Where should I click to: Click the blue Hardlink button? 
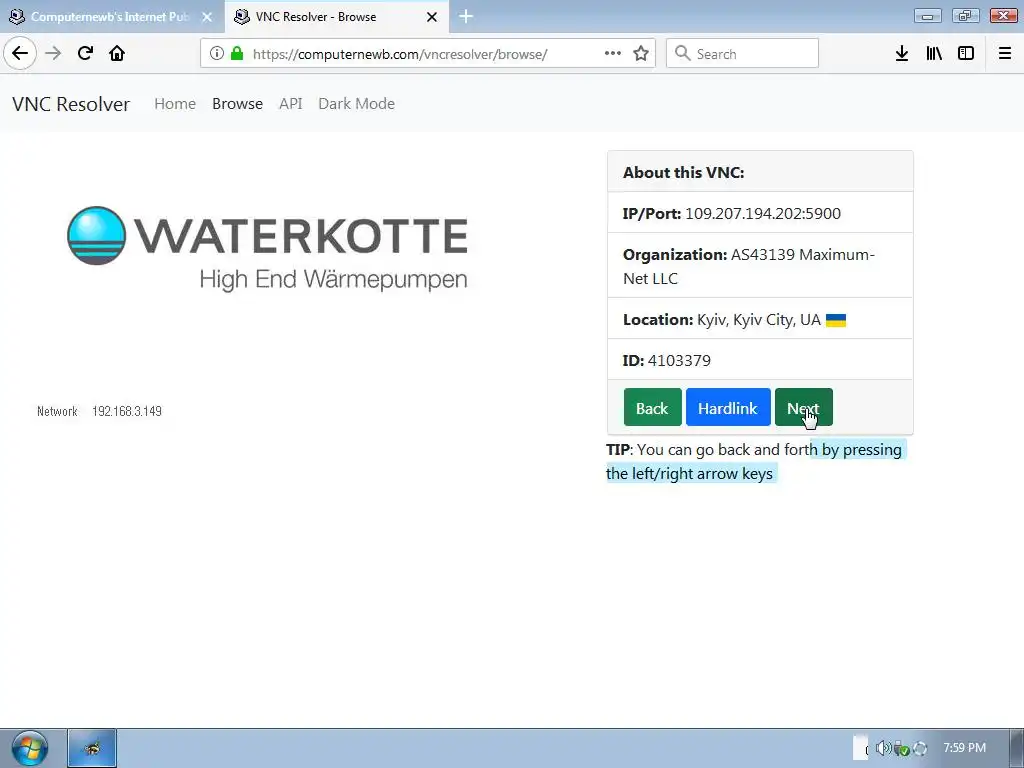728,407
